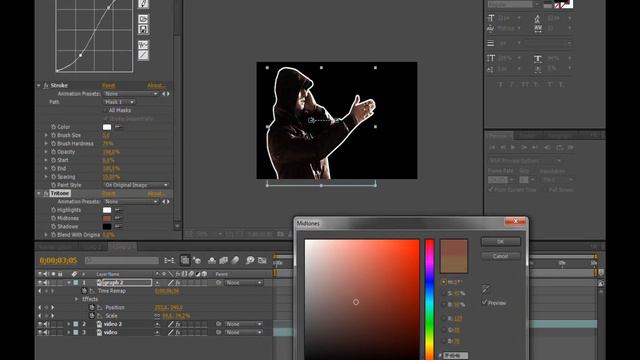Open Stroke Animation Presets dropdown

(131, 94)
